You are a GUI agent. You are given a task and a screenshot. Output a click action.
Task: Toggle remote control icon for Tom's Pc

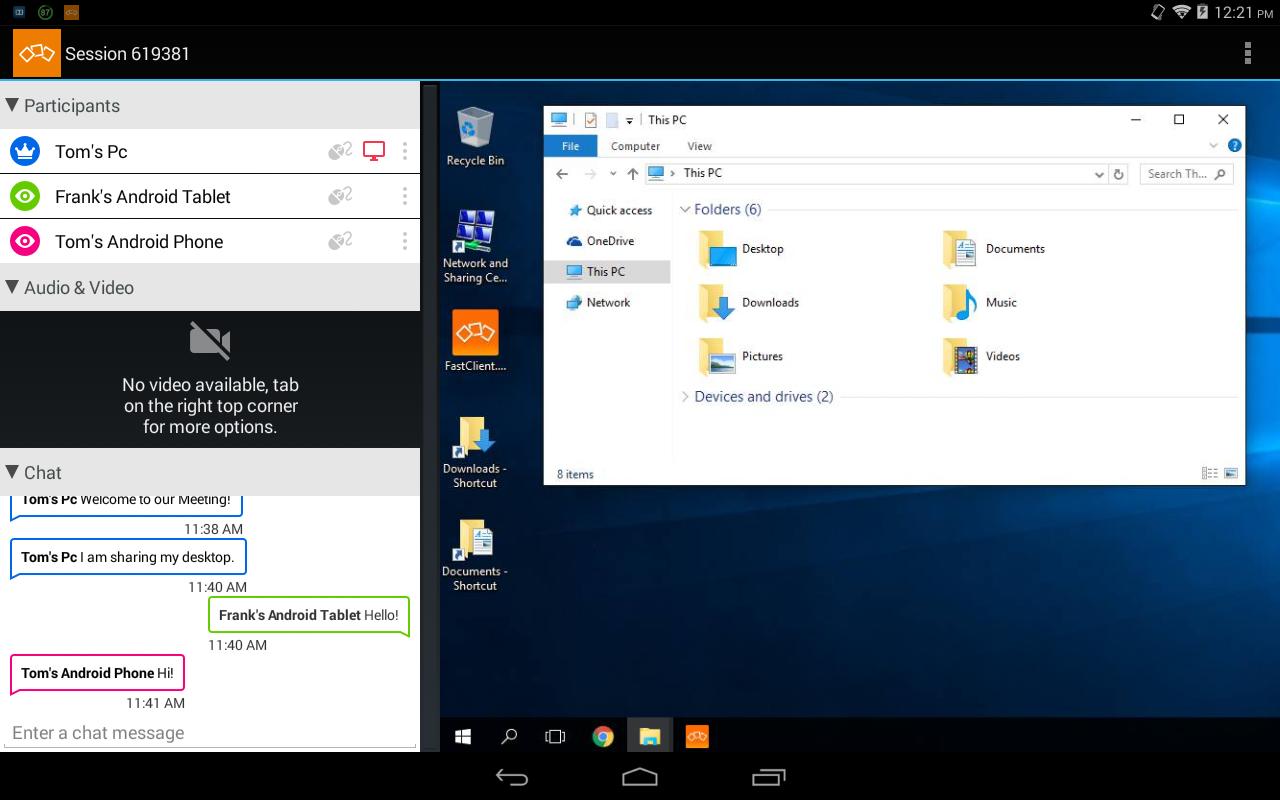340,151
